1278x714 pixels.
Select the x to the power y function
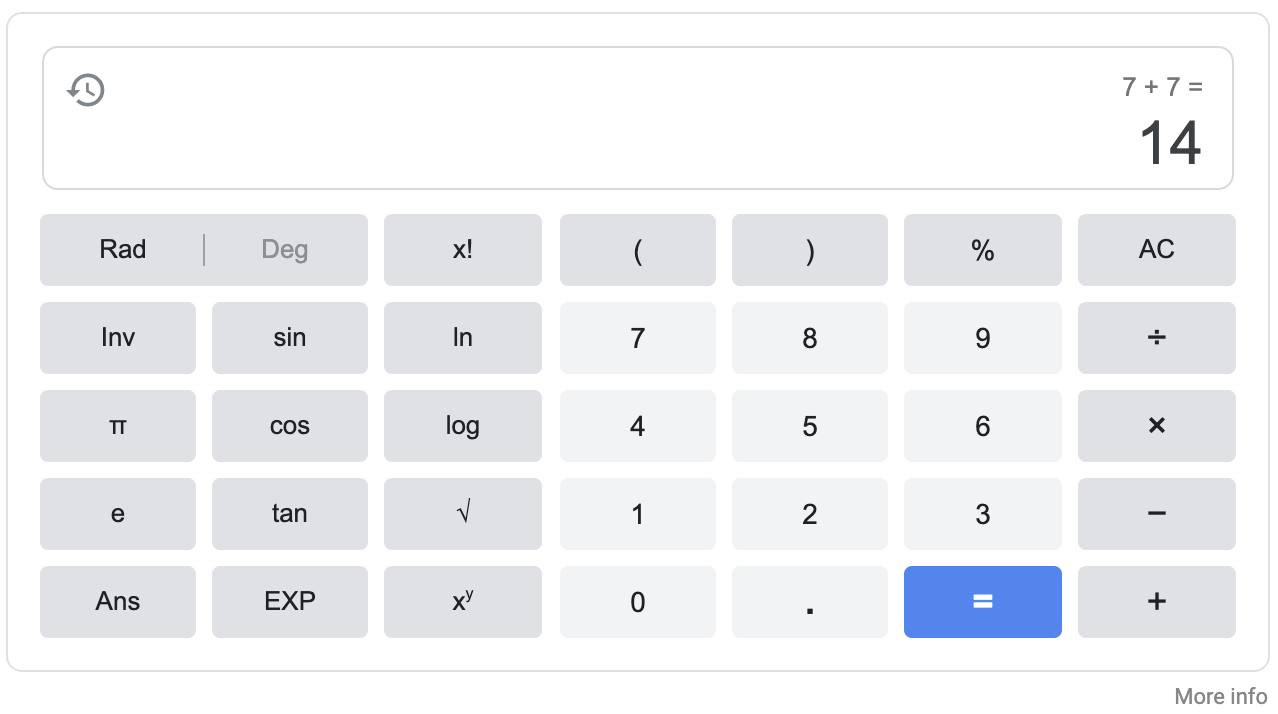462,602
